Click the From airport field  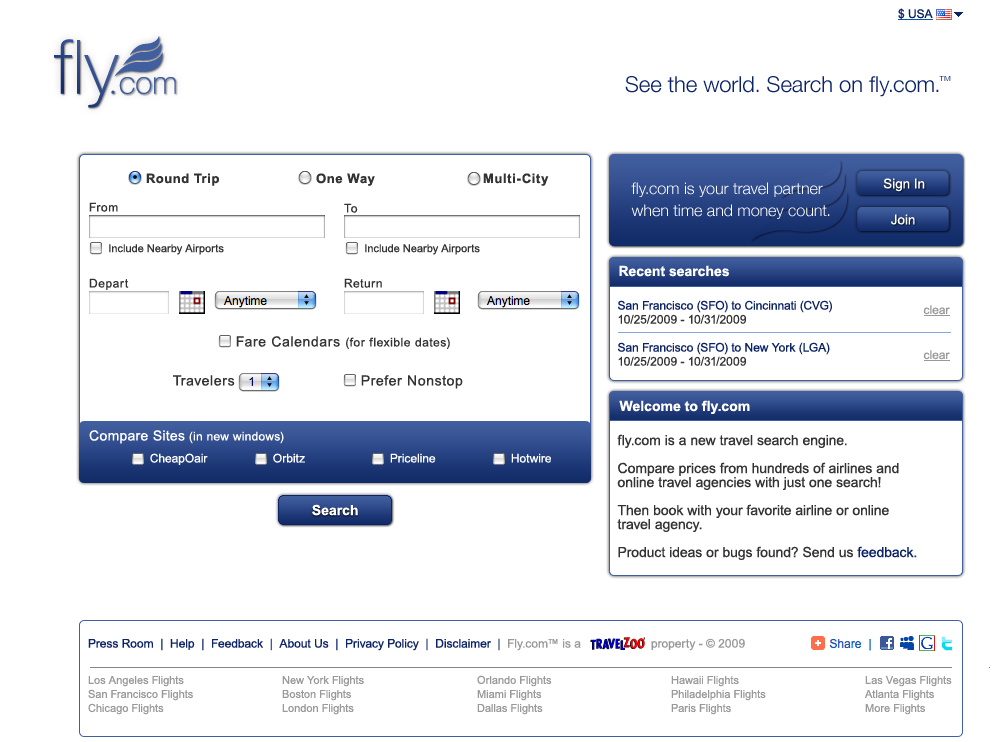coord(207,226)
